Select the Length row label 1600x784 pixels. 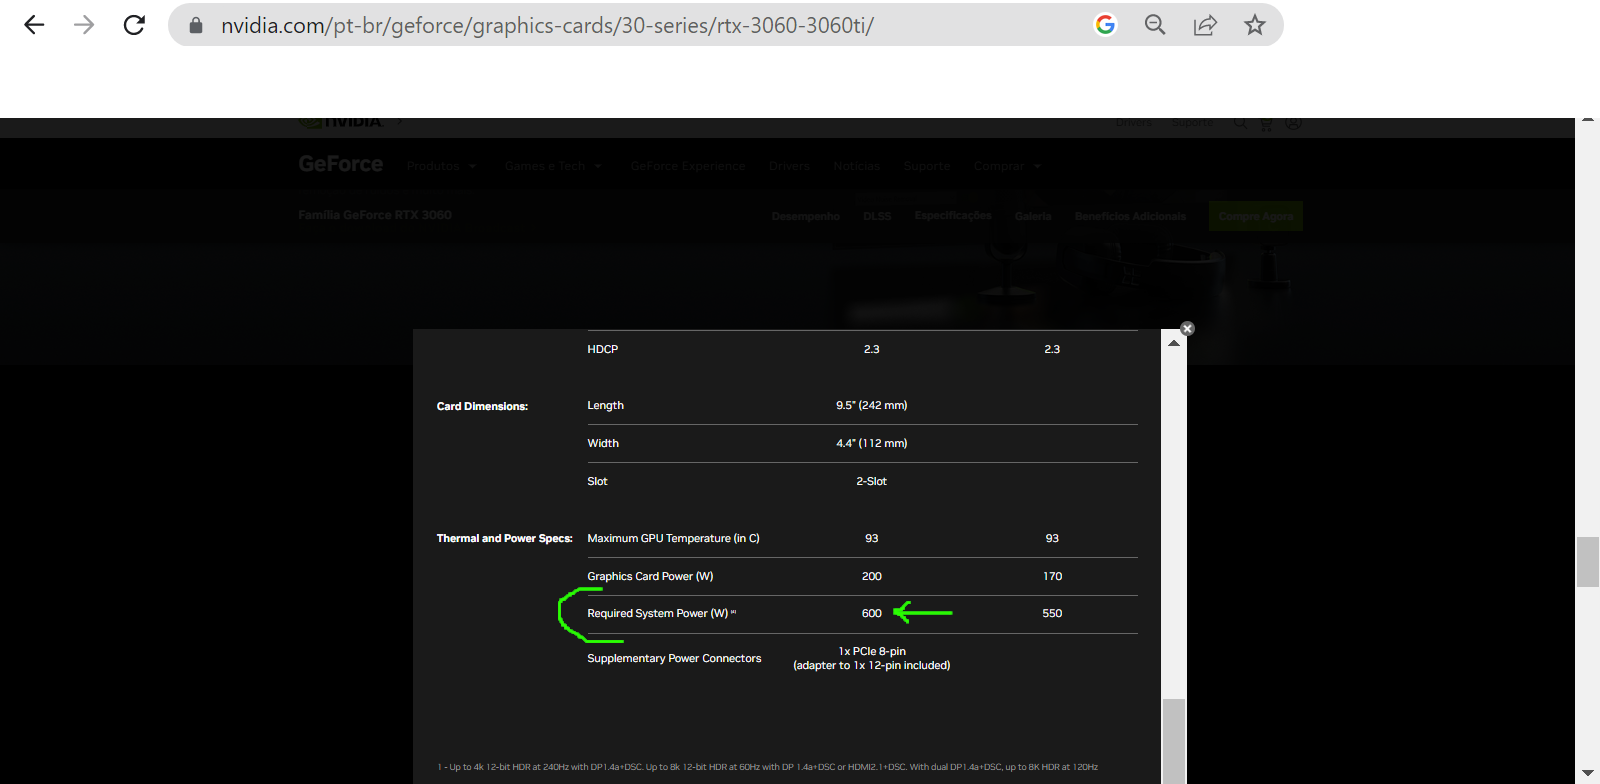tap(605, 405)
